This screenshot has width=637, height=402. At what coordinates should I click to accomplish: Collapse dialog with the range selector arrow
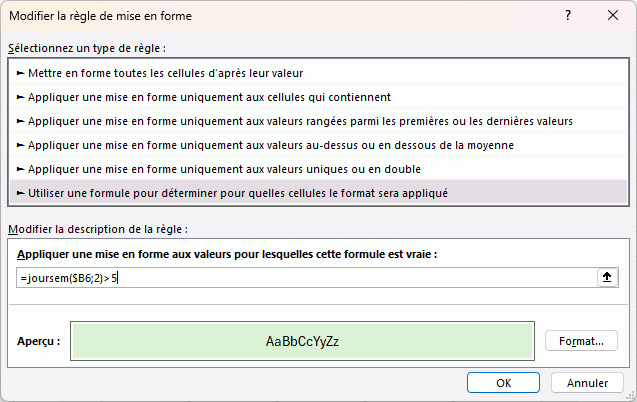click(x=606, y=278)
